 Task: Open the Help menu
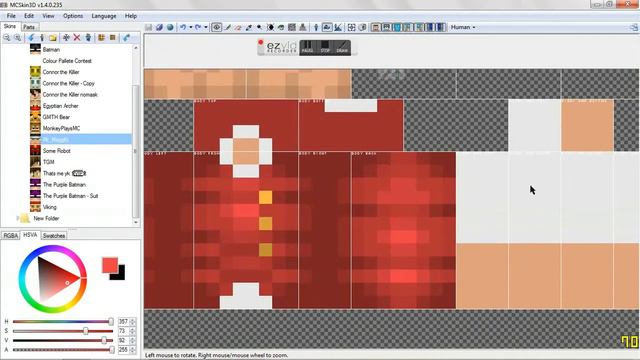131,16
